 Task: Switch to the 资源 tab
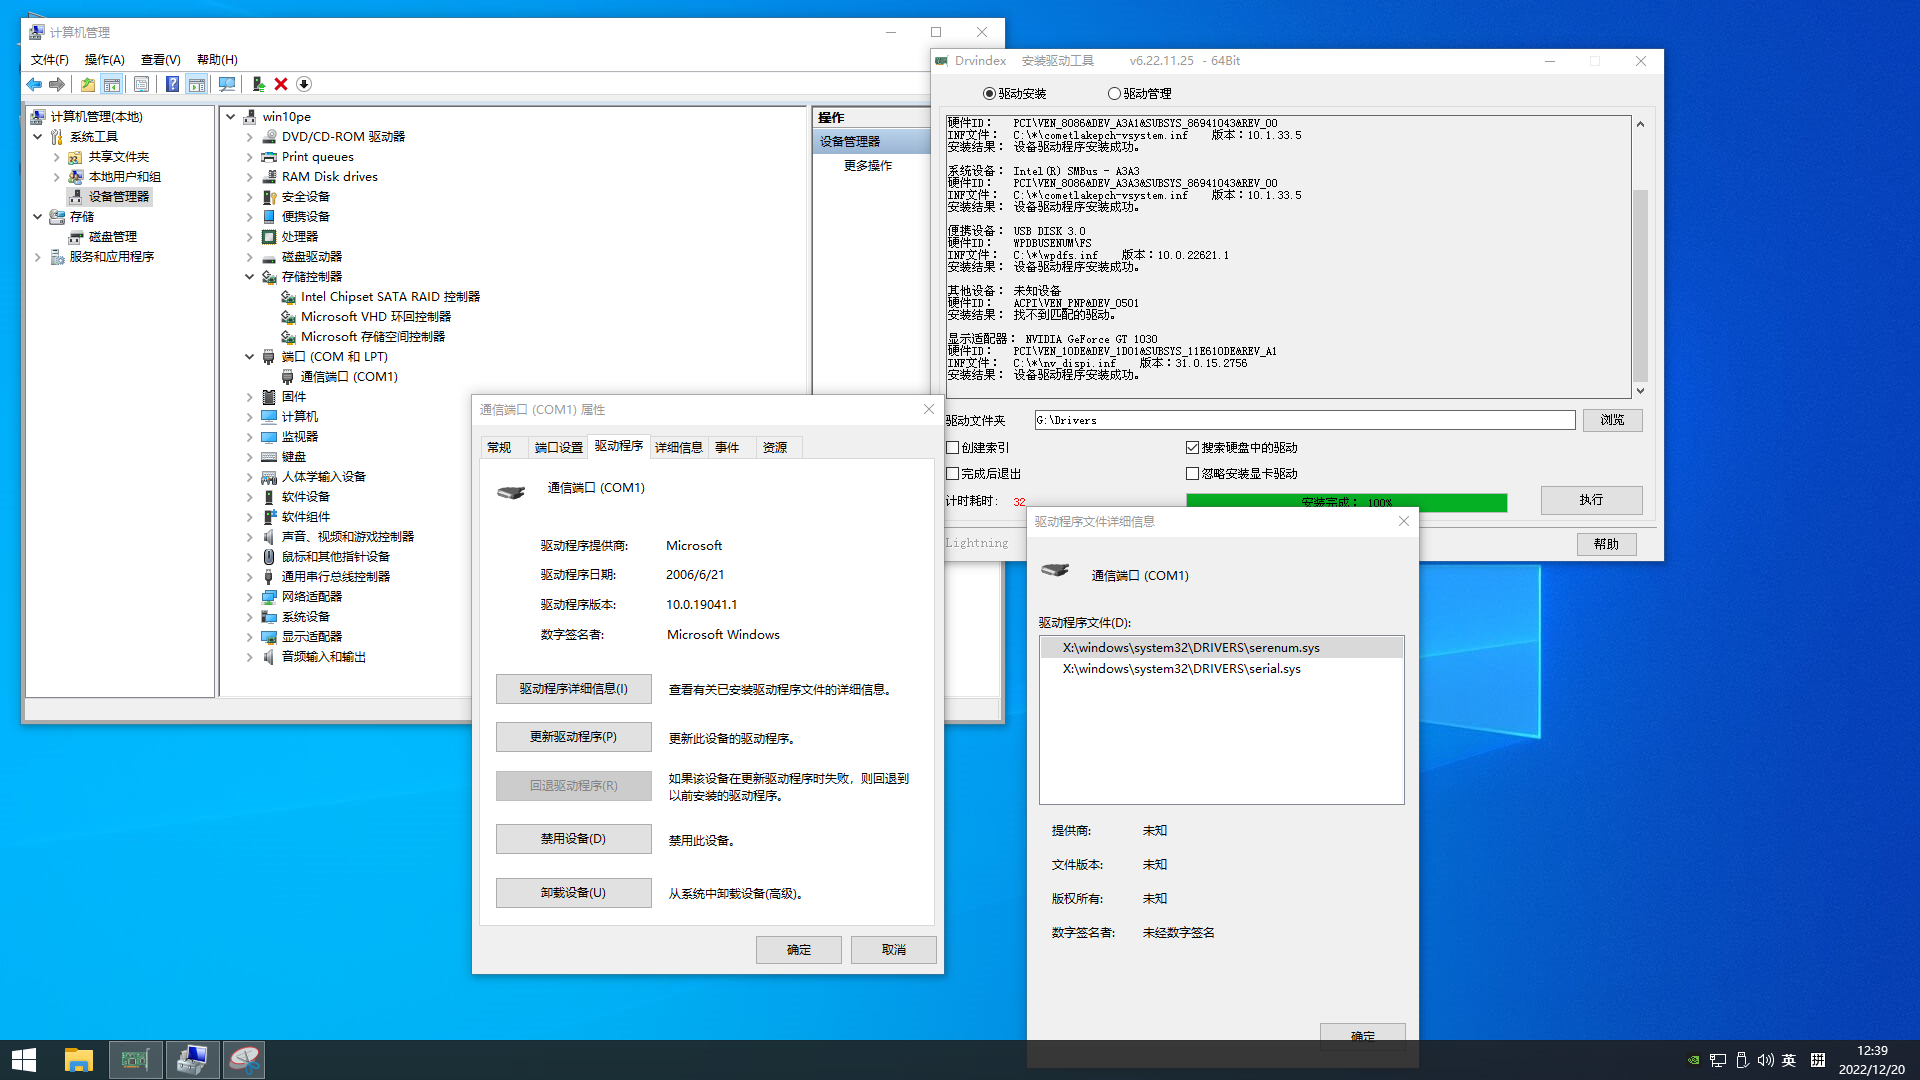[775, 448]
